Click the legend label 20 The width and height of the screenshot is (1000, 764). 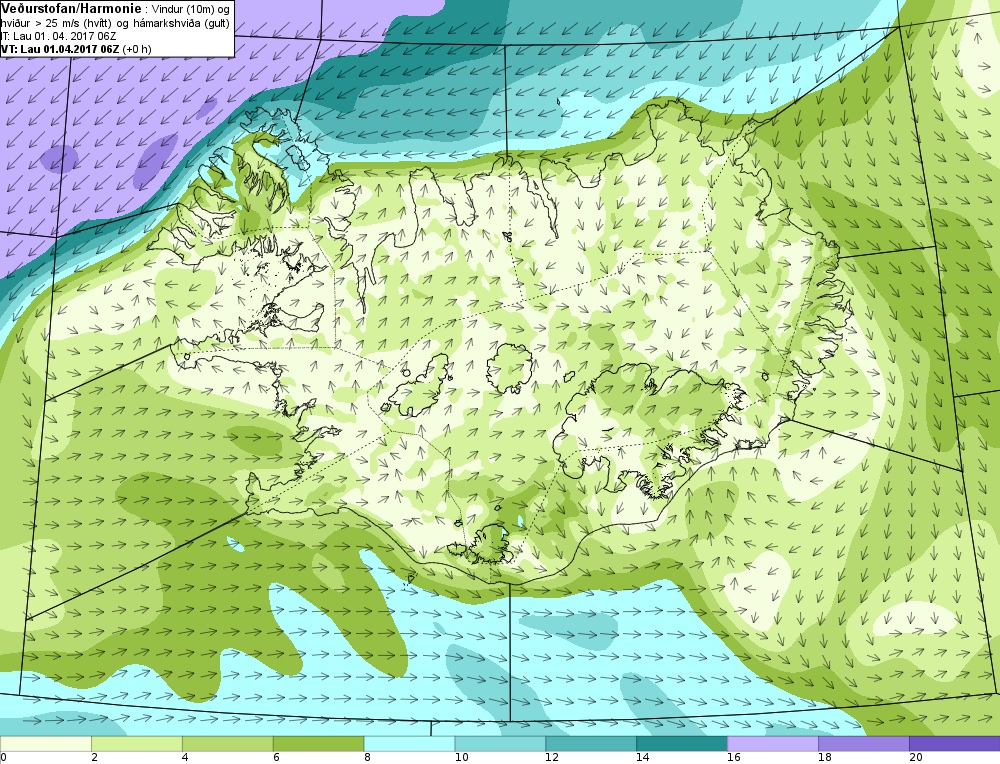pyautogui.click(x=916, y=758)
